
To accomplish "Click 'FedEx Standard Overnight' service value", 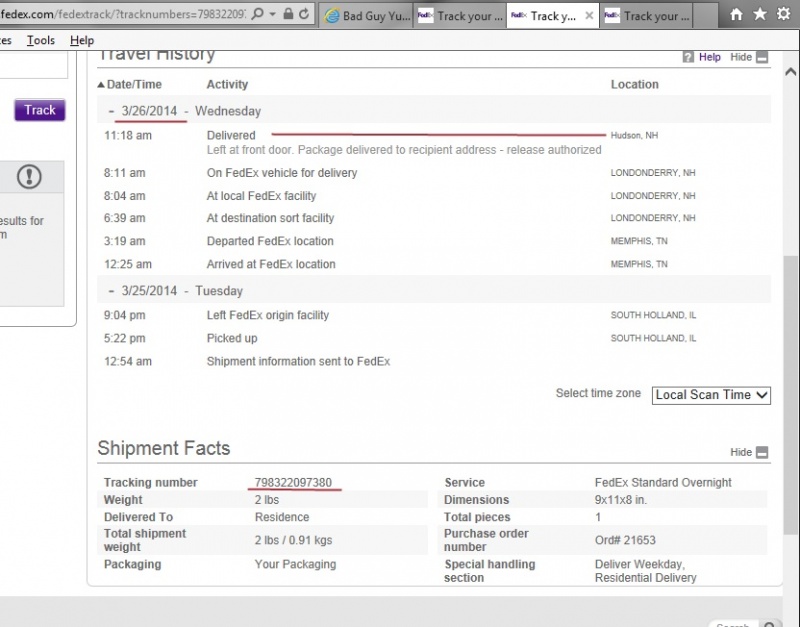I will click(x=663, y=483).
